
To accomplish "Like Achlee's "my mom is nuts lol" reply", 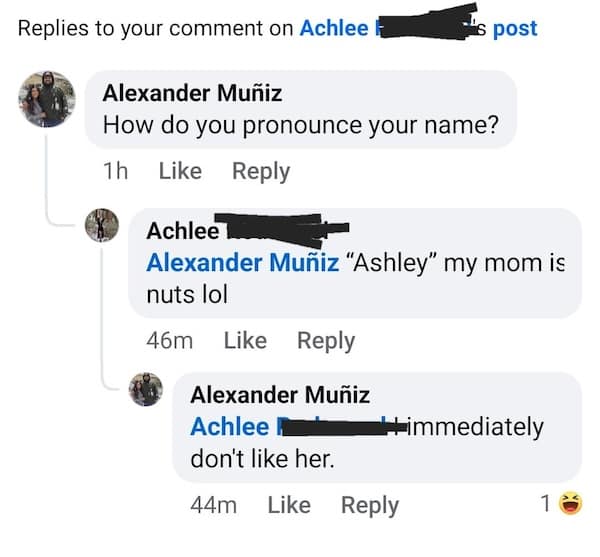I will tap(245, 340).
